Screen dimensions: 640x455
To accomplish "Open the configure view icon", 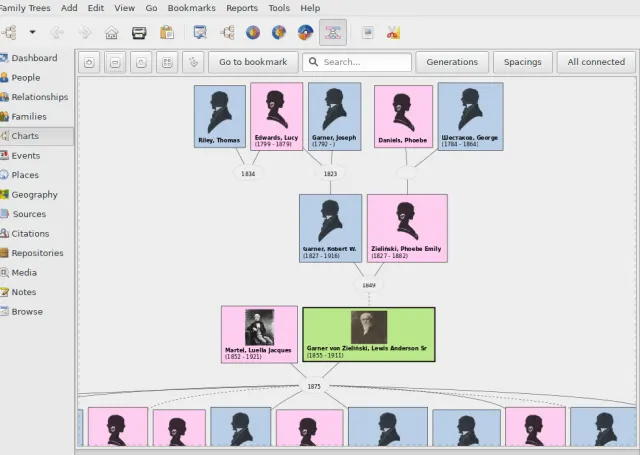I will 200,32.
